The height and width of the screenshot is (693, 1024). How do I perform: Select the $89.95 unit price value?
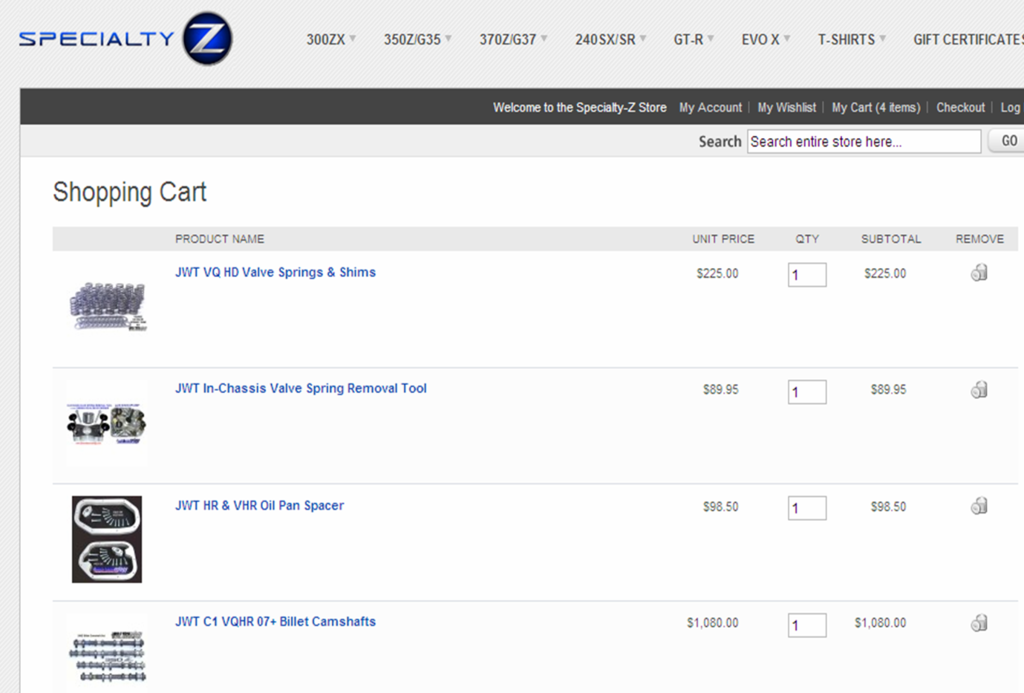(720, 390)
